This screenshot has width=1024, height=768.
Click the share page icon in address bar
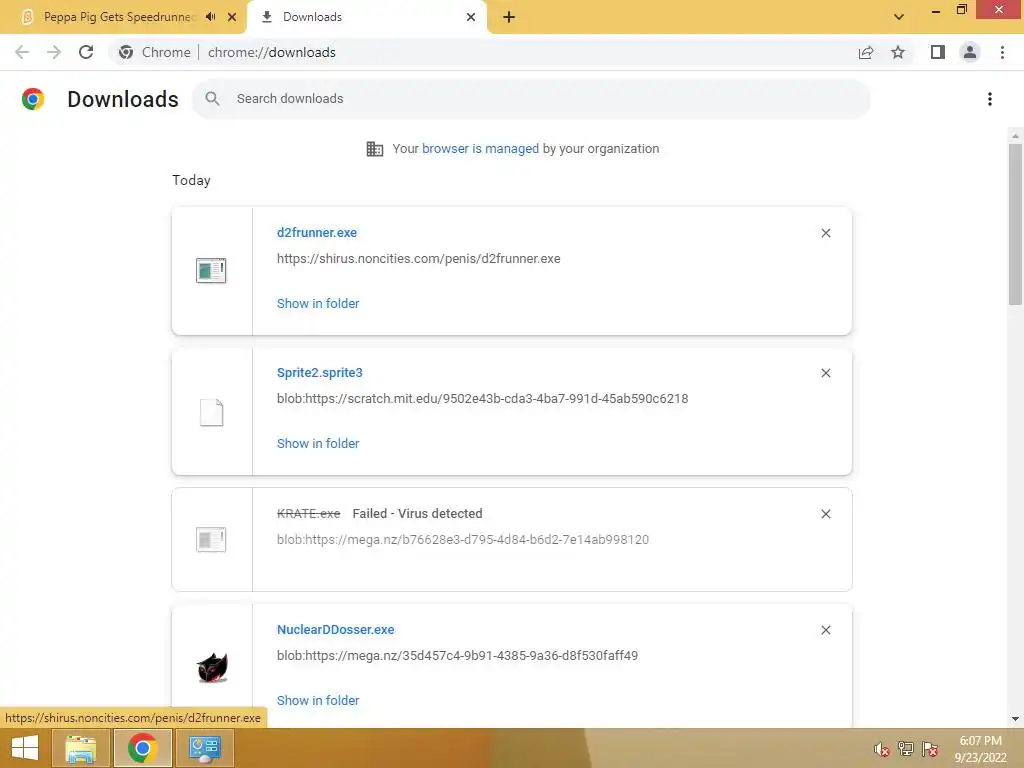(x=866, y=52)
